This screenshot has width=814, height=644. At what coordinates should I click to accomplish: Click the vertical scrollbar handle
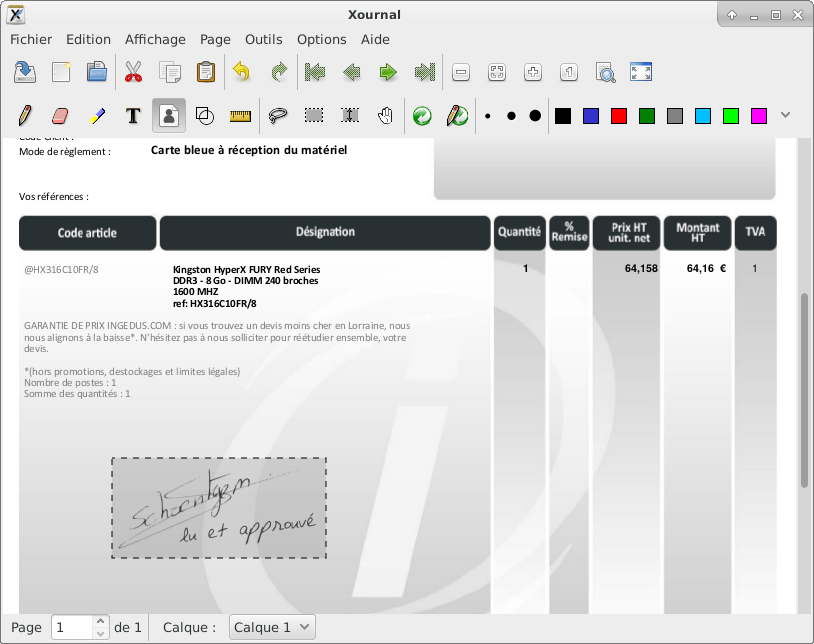click(805, 390)
